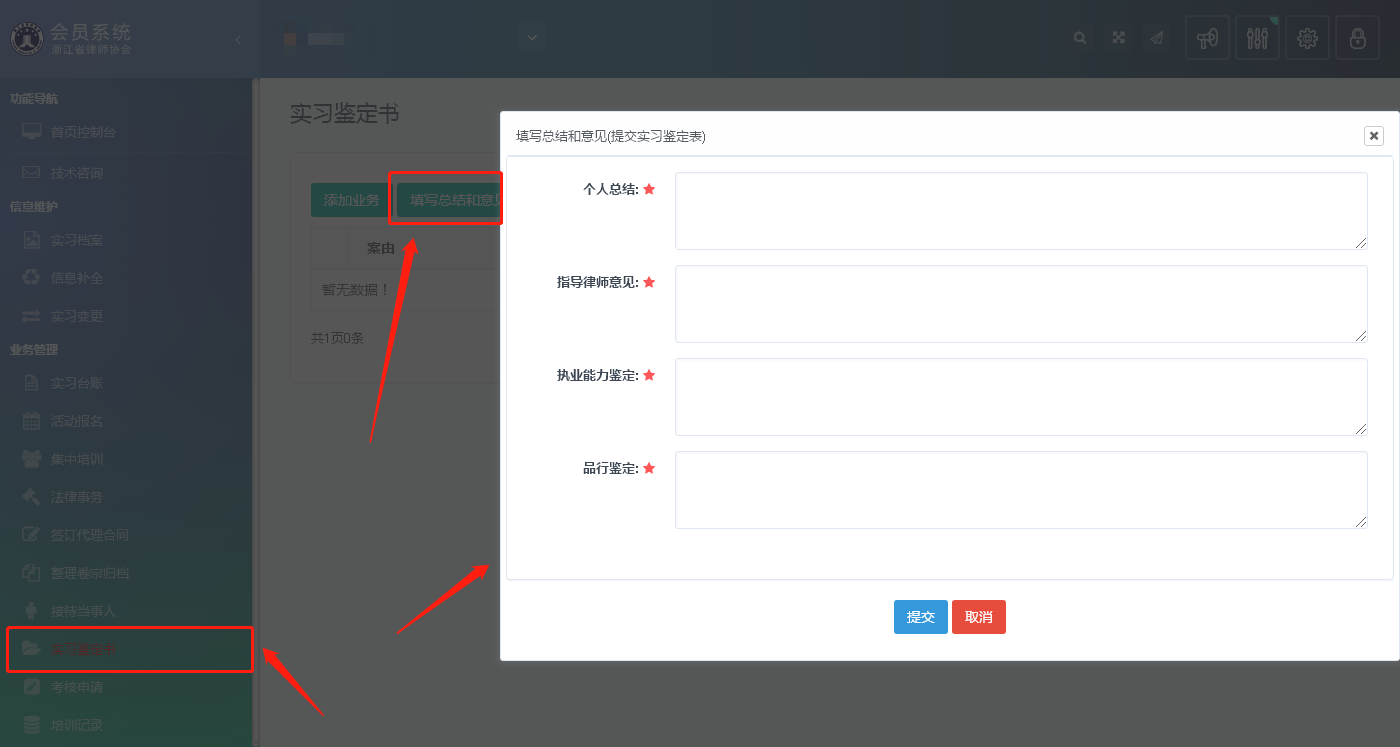Expand the top bar dropdown arrow
Viewport: 1400px width, 747px height.
tap(532, 38)
